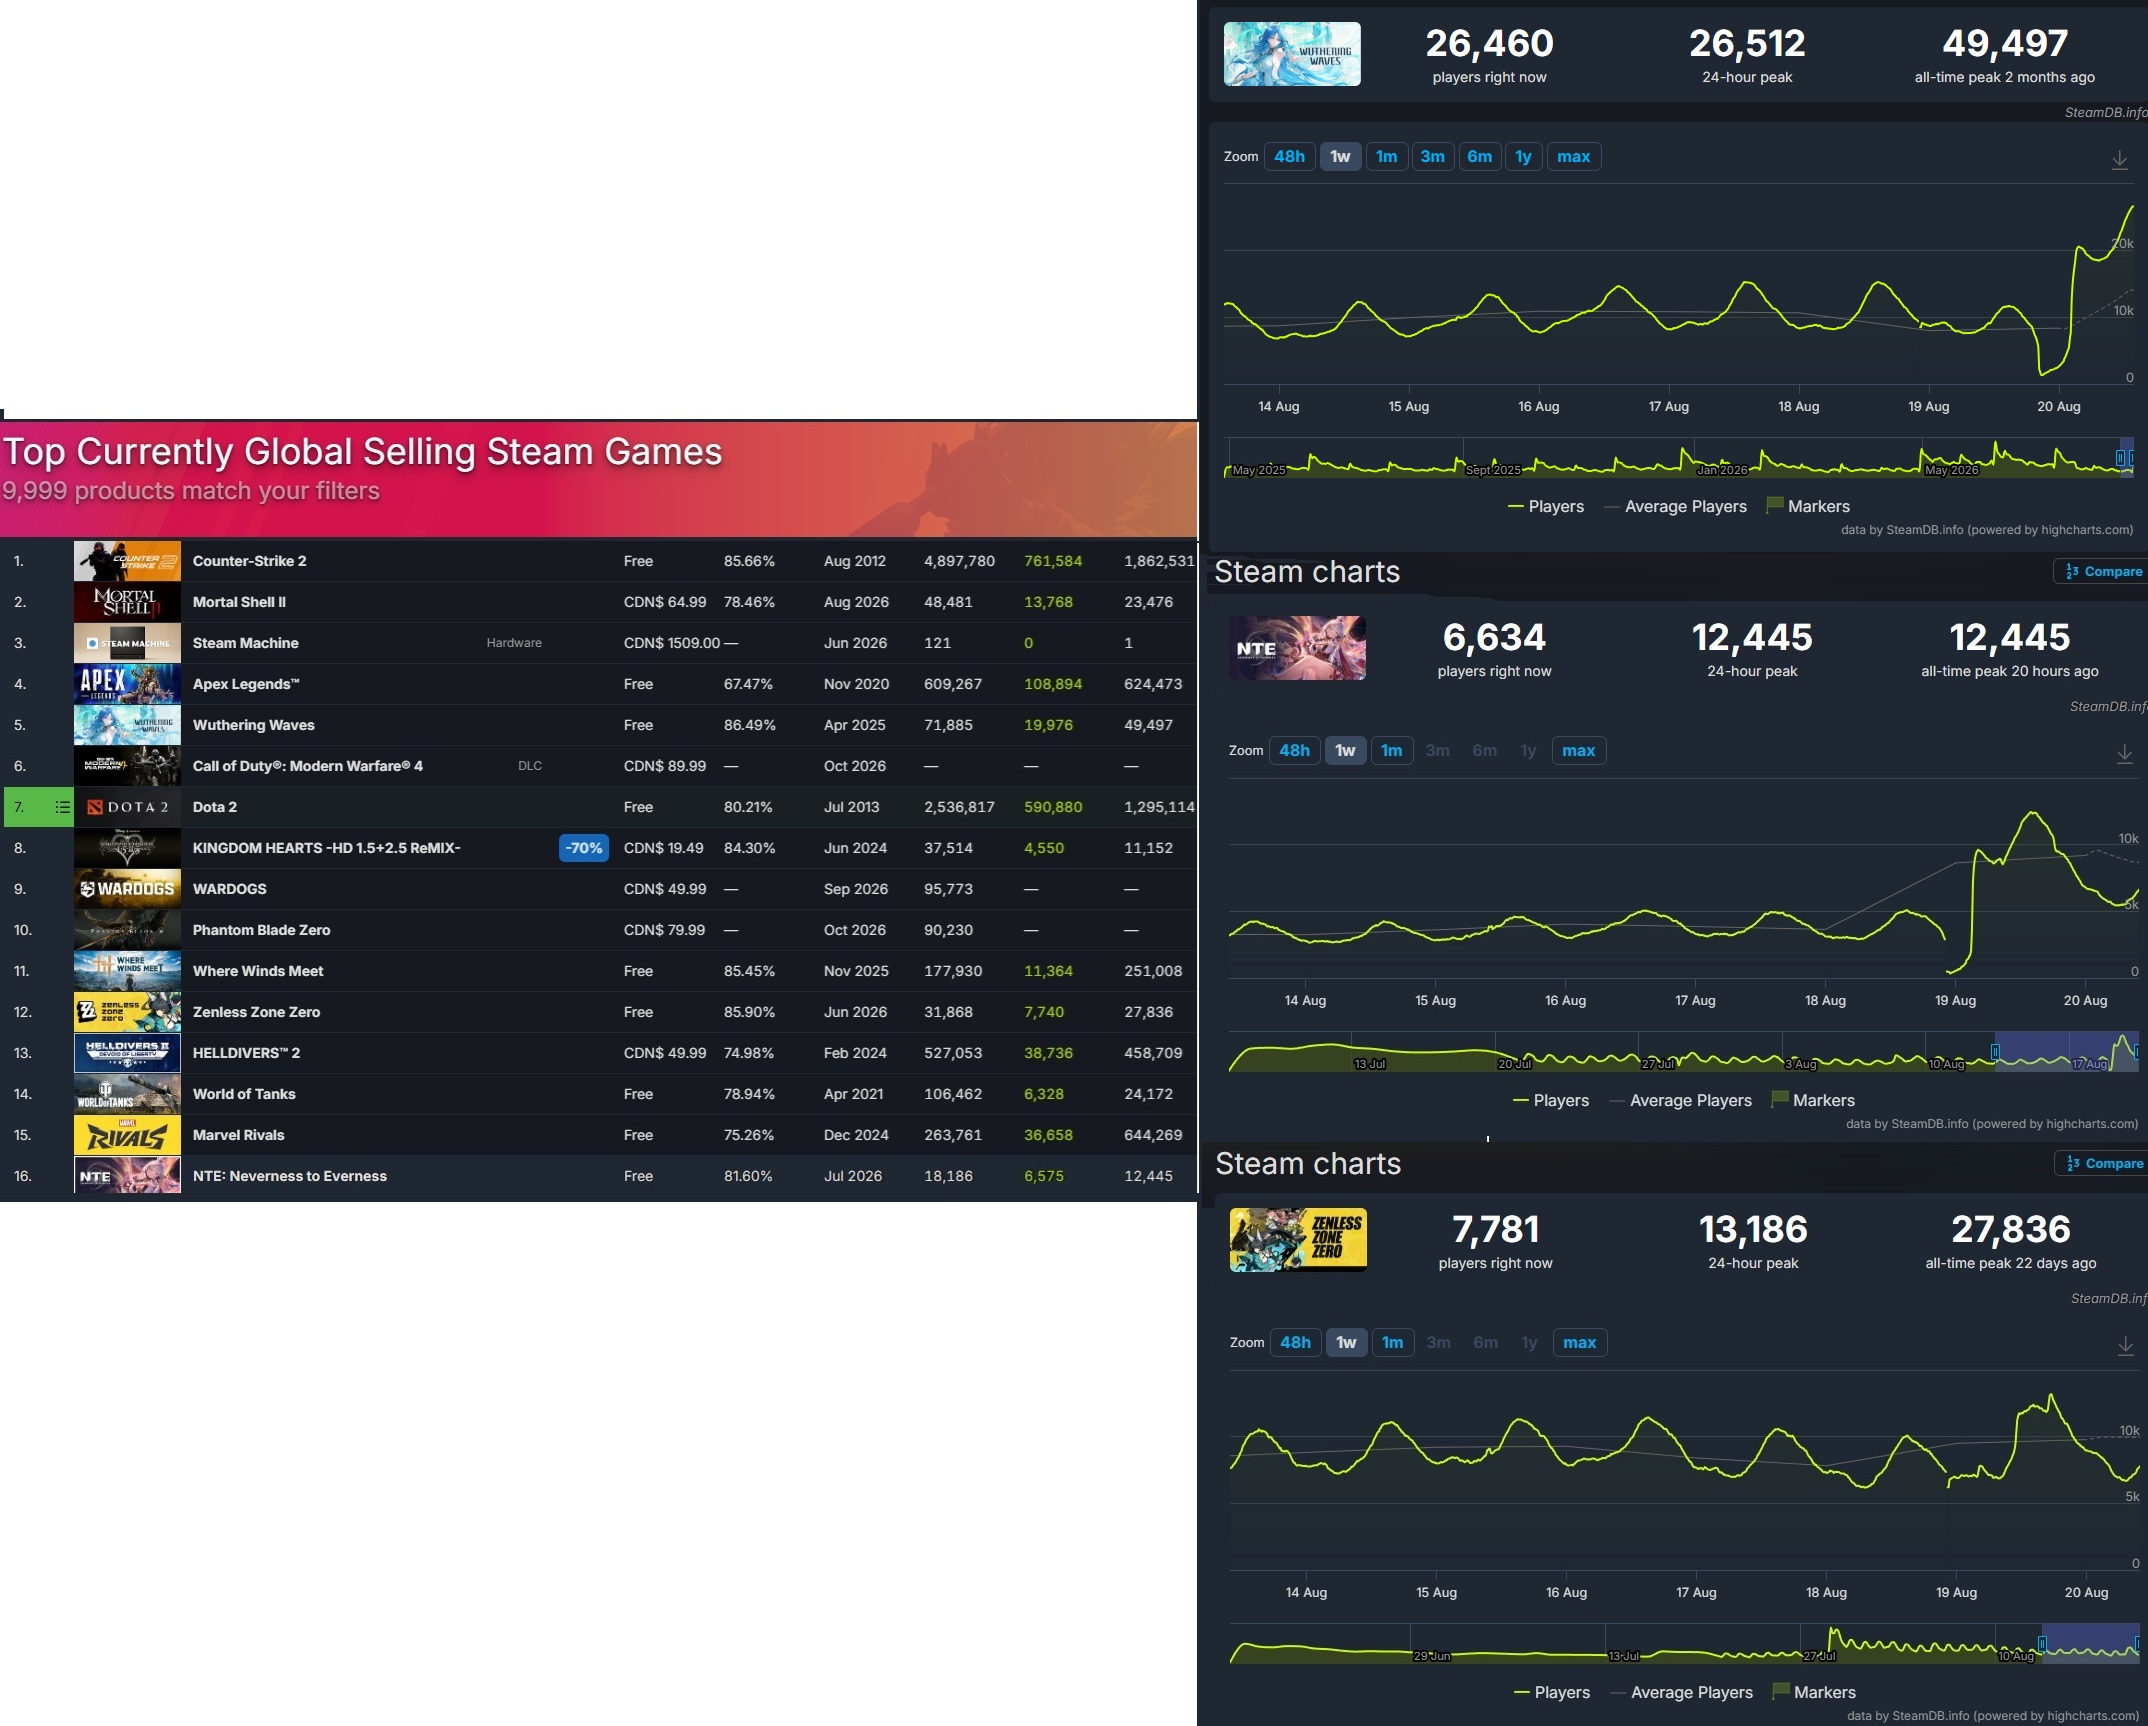Toggle Markers series in Zenless Zone Zero legend

1814,1692
